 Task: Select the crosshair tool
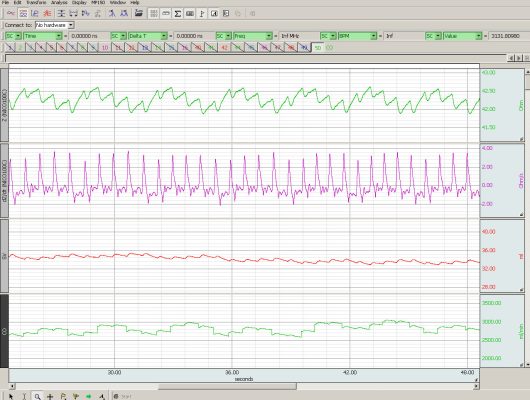[x=50, y=396]
